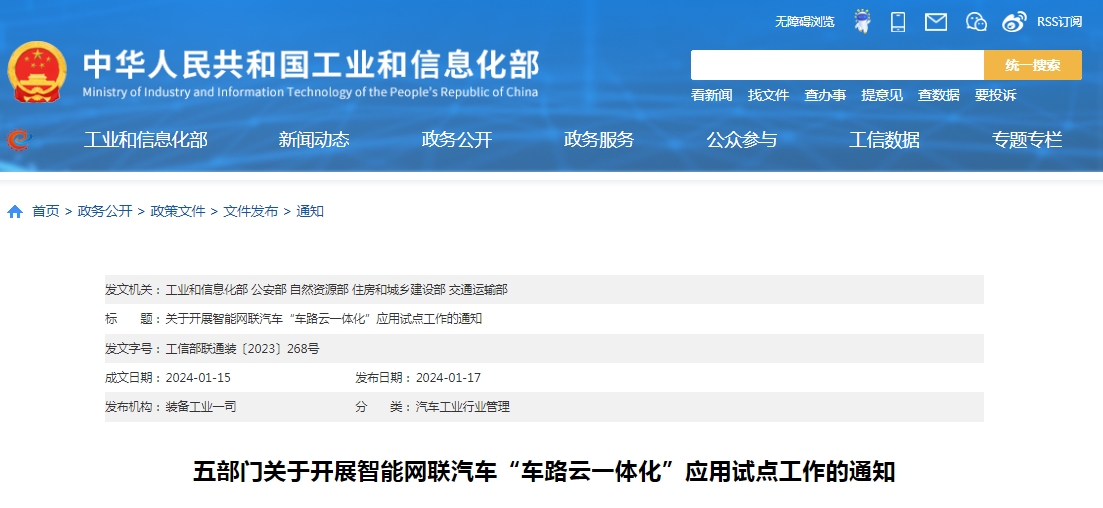Image resolution: width=1103 pixels, height=508 pixels.
Task: Open the 查数据 quick link
Action: click(x=938, y=95)
